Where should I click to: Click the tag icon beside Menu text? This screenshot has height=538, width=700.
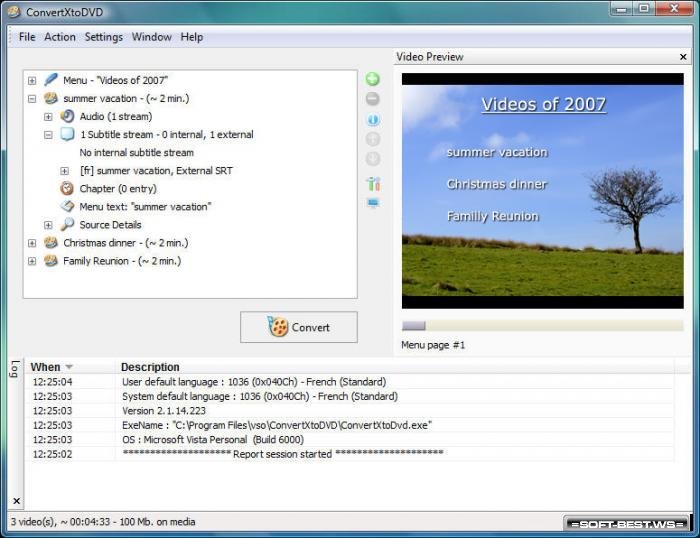[x=67, y=206]
